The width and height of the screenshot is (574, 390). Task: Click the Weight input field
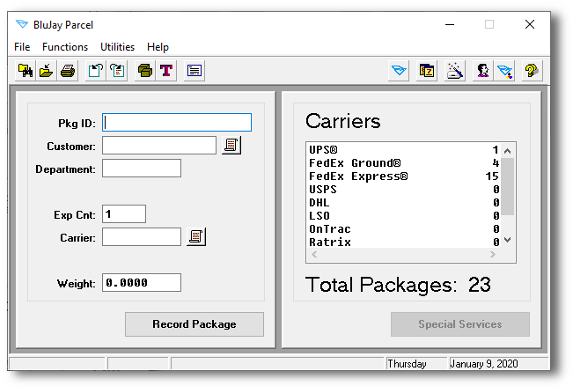point(141,282)
